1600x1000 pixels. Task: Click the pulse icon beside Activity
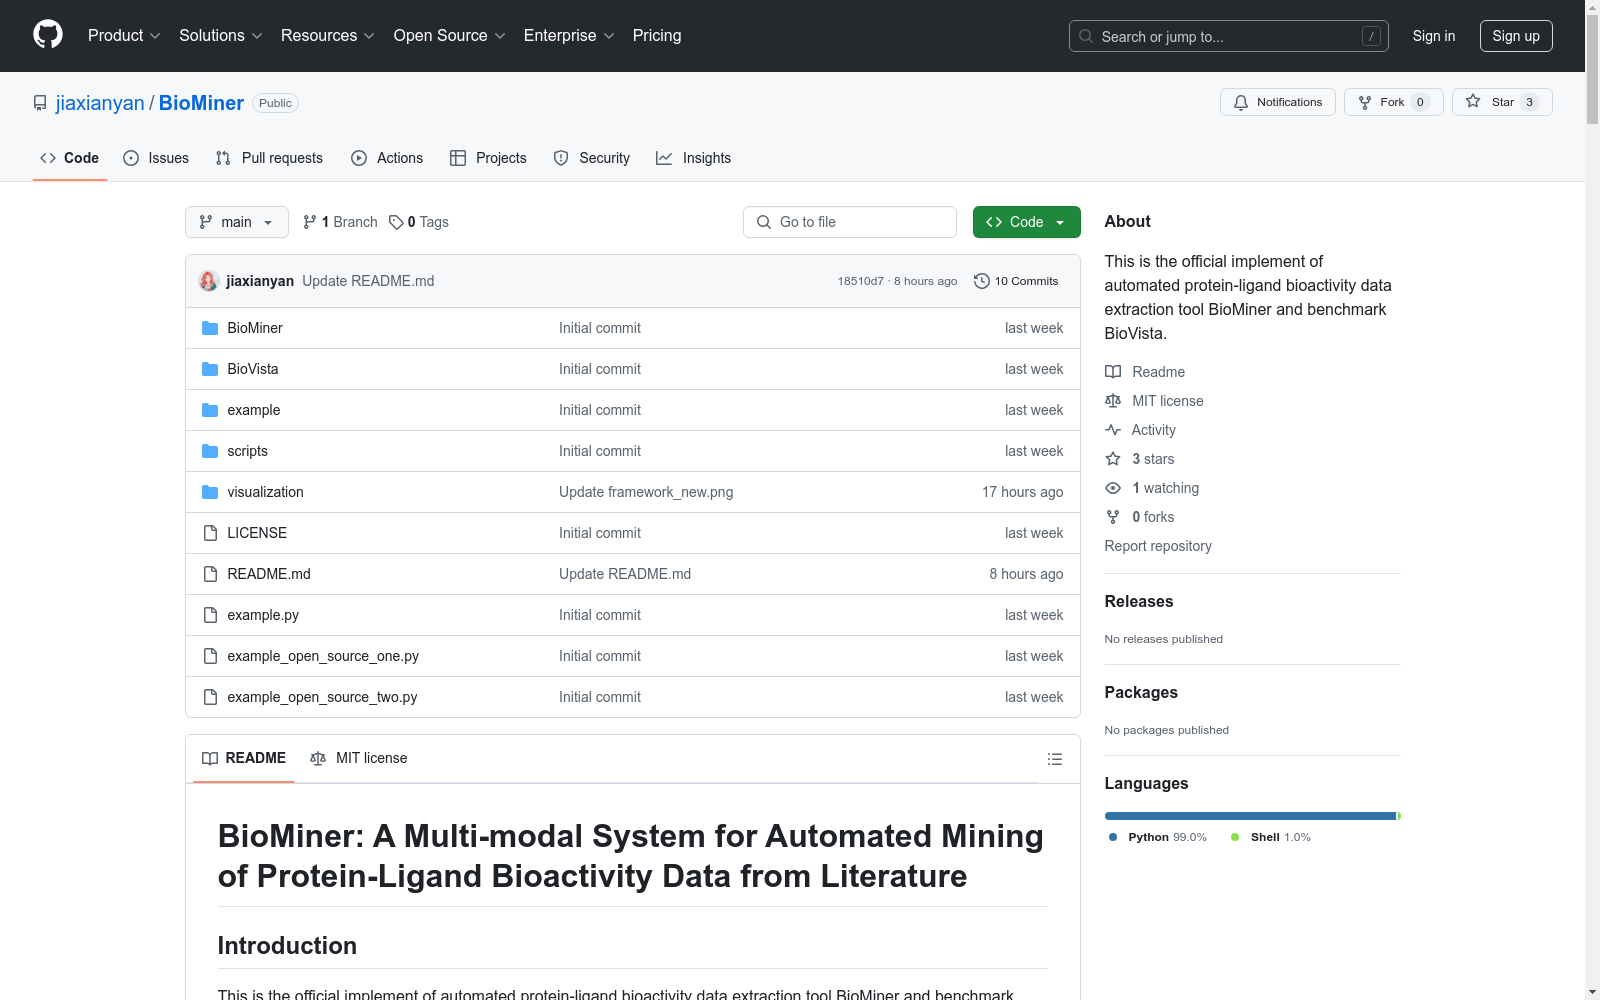1113,430
